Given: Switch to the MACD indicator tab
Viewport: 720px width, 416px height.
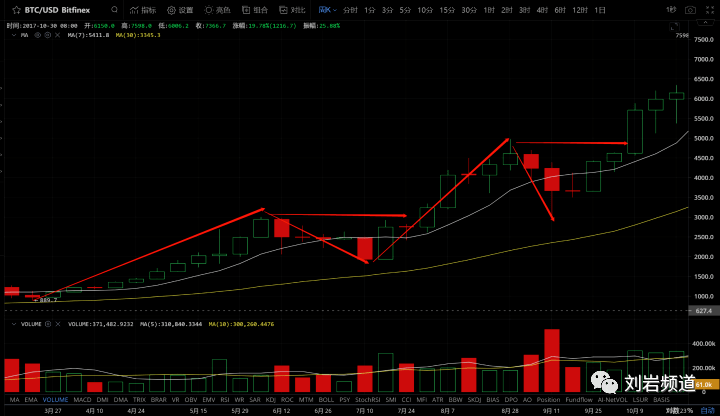Looking at the screenshot, I should [82, 399].
